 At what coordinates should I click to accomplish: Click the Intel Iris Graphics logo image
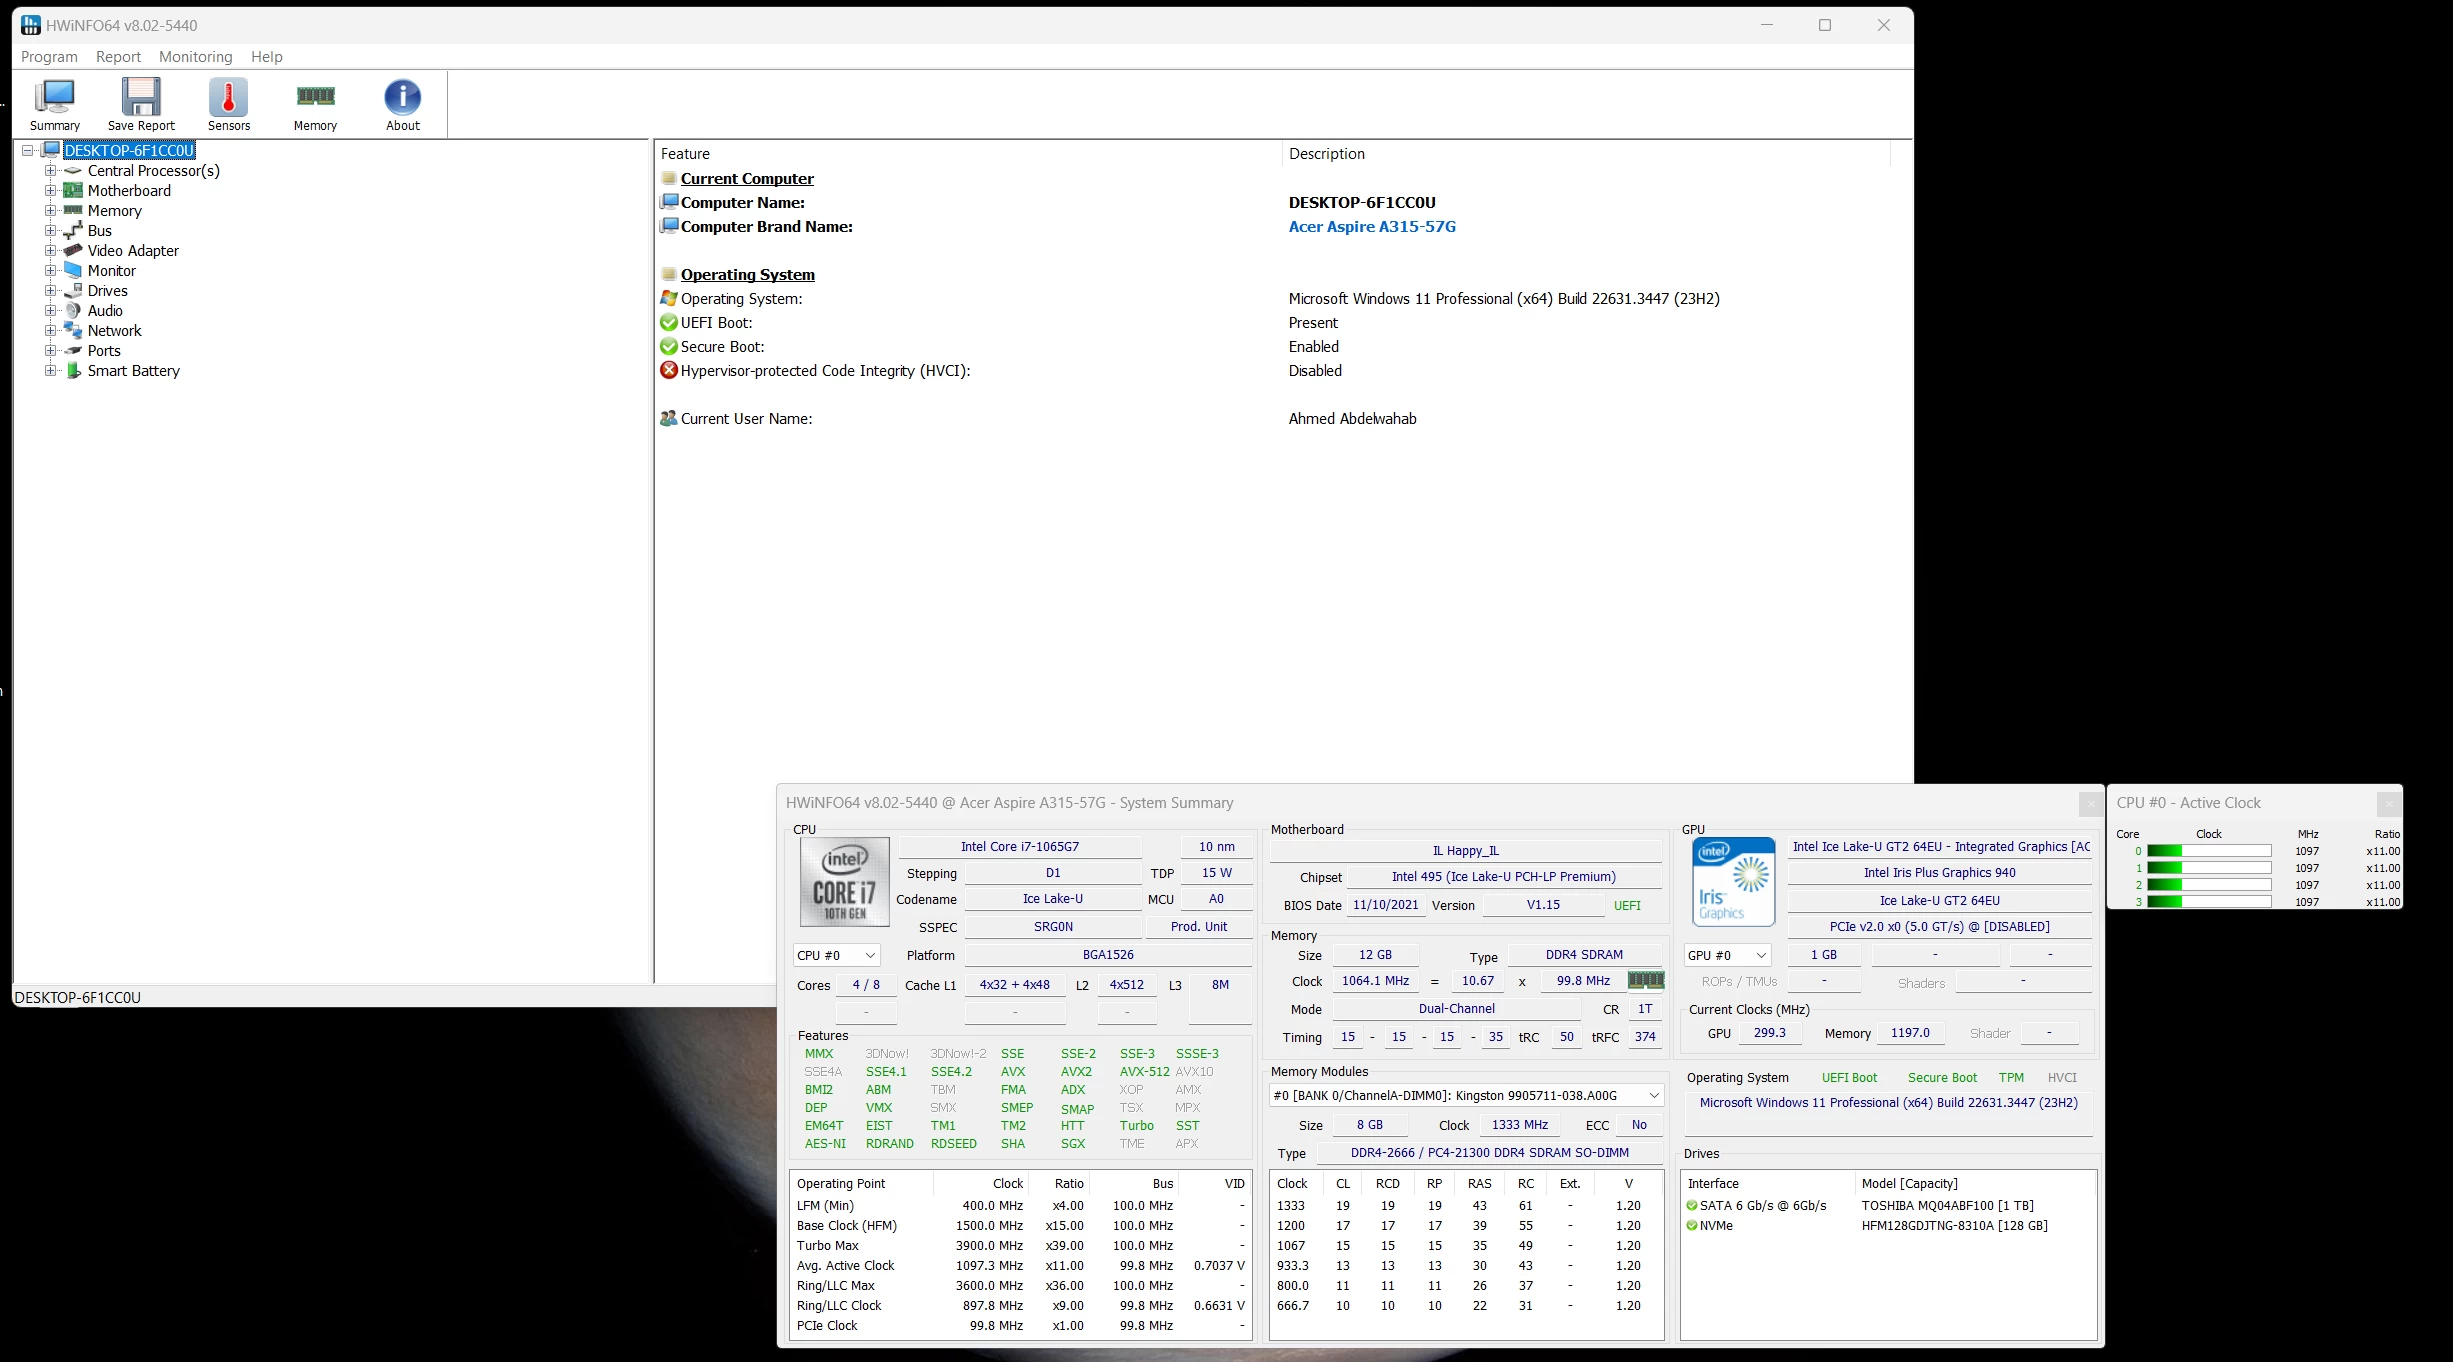coord(1733,882)
